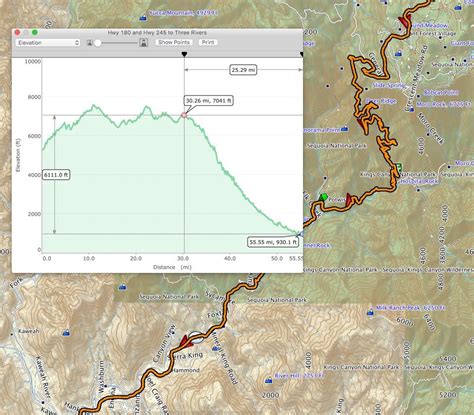Click the red route arrow below Deer Ridge
Screen dimensions: 474x415
pyautogui.click(x=362, y=124)
